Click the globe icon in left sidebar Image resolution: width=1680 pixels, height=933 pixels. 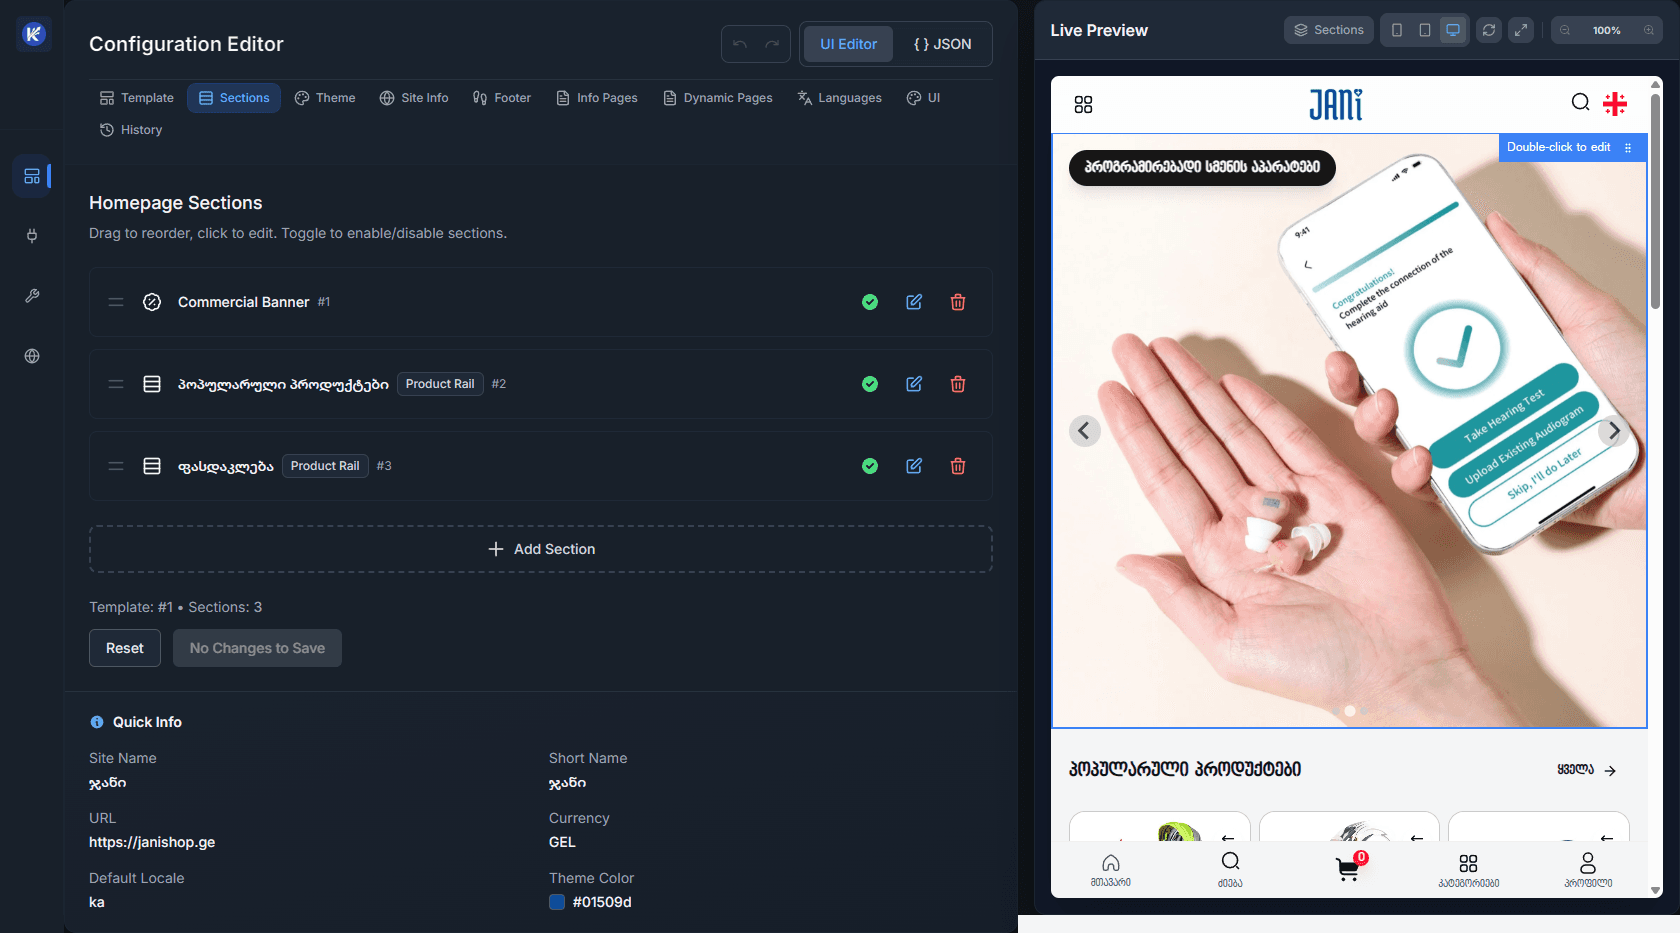32,356
